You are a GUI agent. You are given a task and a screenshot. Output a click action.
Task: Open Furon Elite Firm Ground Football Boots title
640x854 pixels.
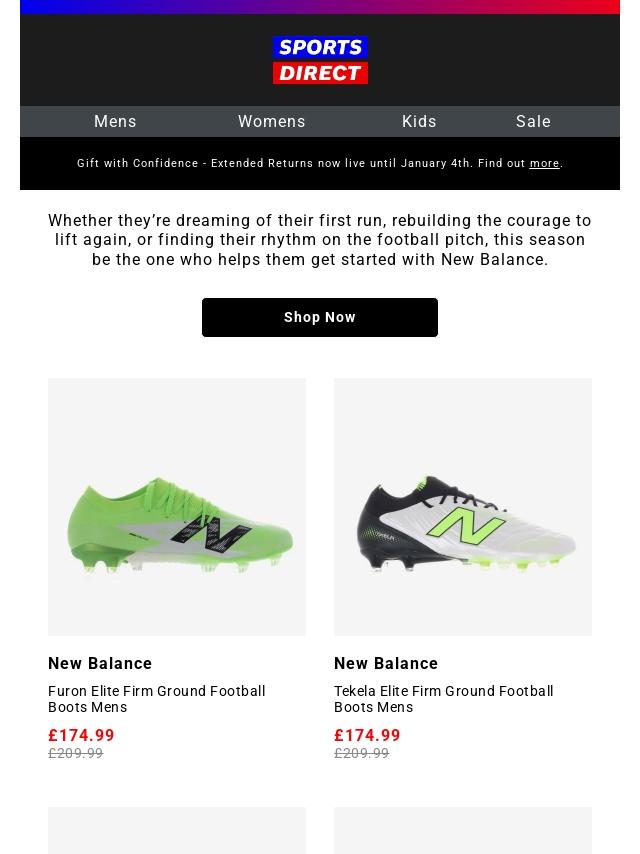coord(157,699)
